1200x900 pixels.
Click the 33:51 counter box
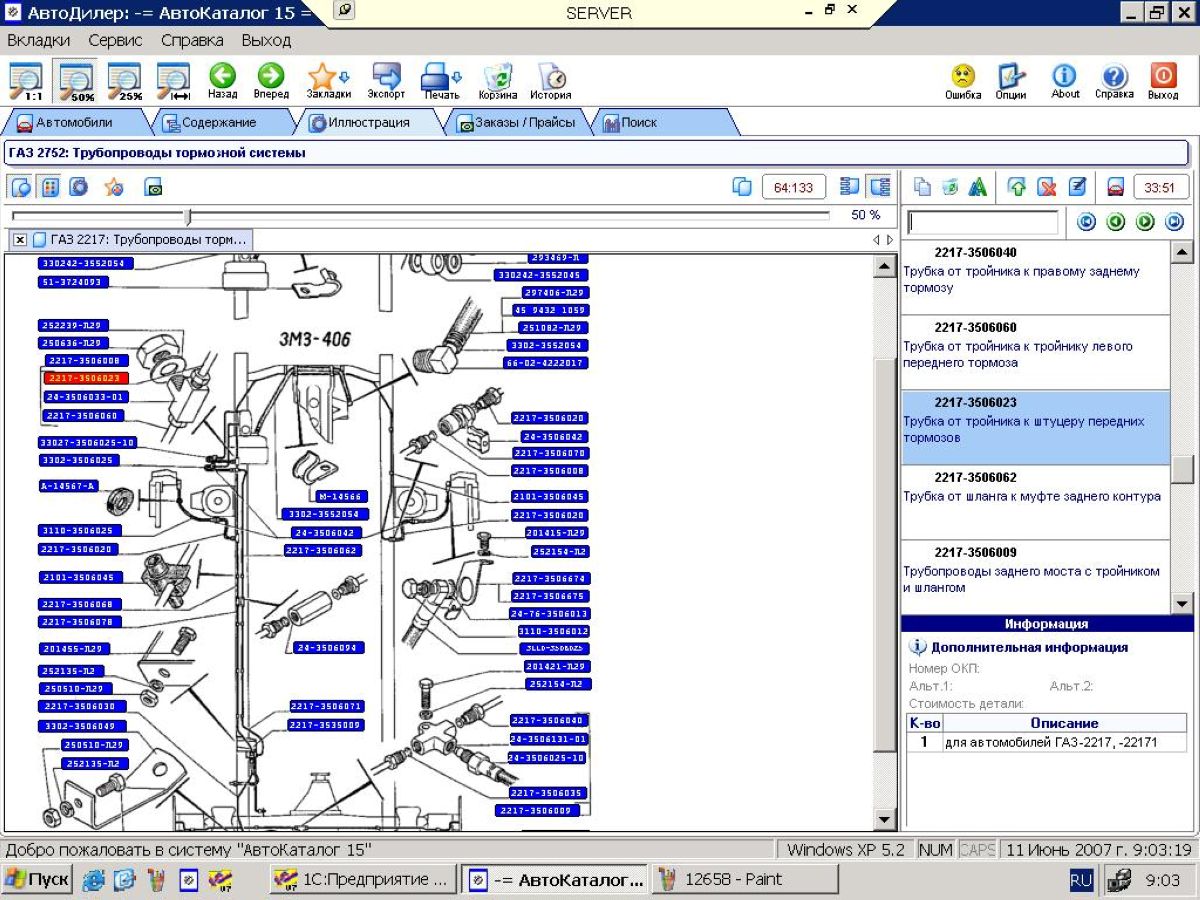[1161, 187]
